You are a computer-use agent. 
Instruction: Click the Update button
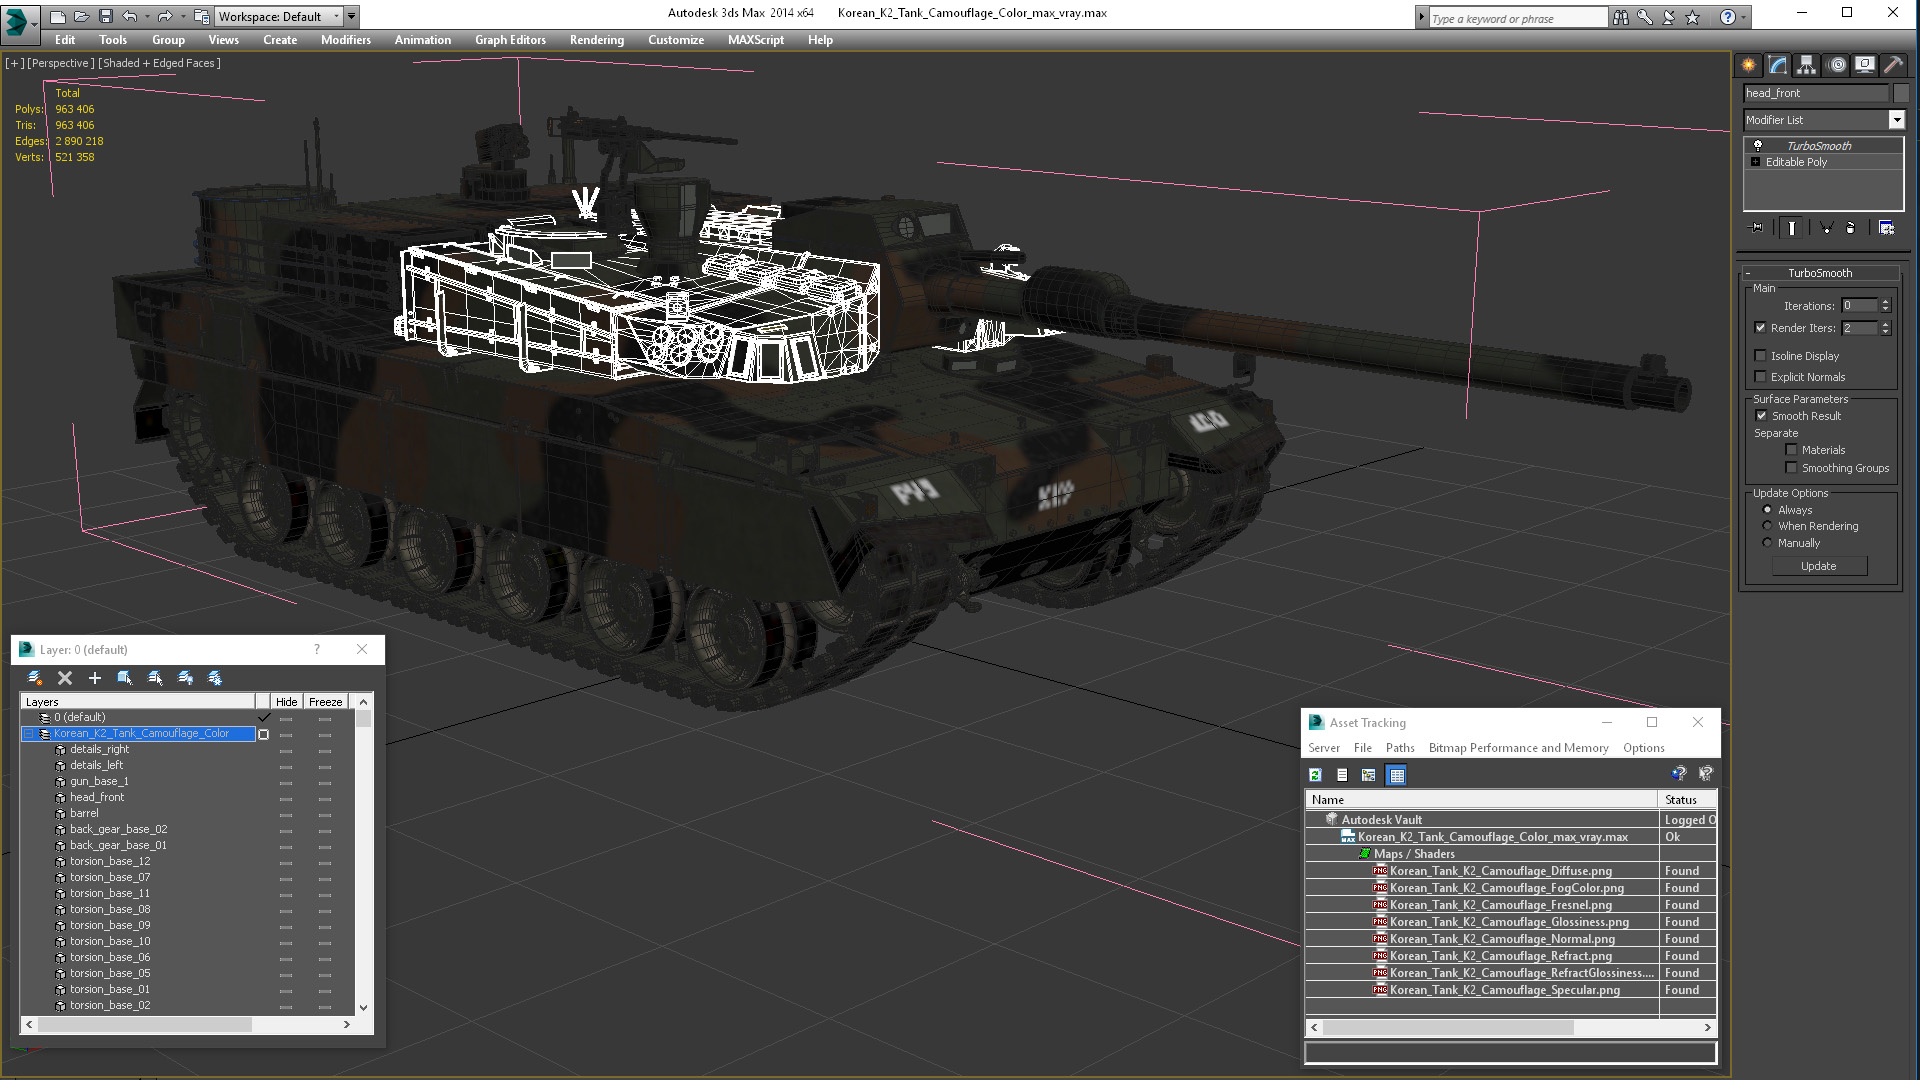point(1819,566)
